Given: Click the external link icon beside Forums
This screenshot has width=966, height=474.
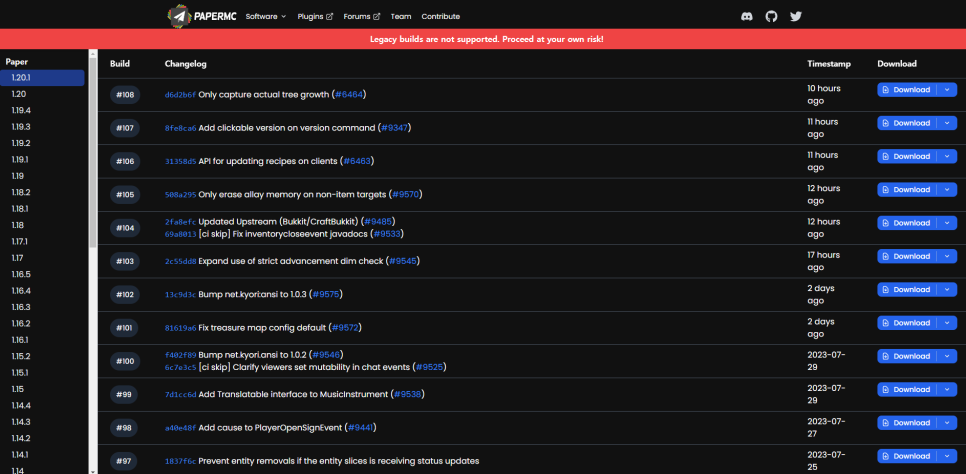Looking at the screenshot, I should point(377,17).
